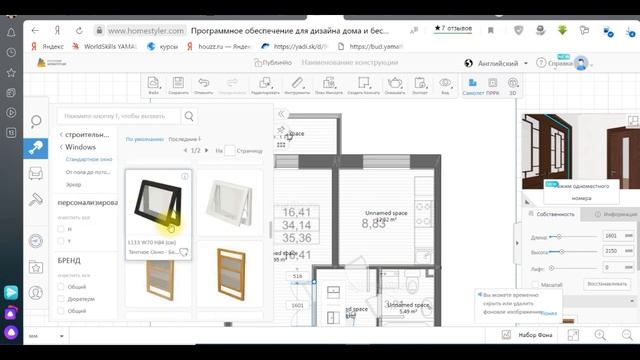Click the lift value field 0
Viewport: 640px width, 360px height.
(618, 267)
